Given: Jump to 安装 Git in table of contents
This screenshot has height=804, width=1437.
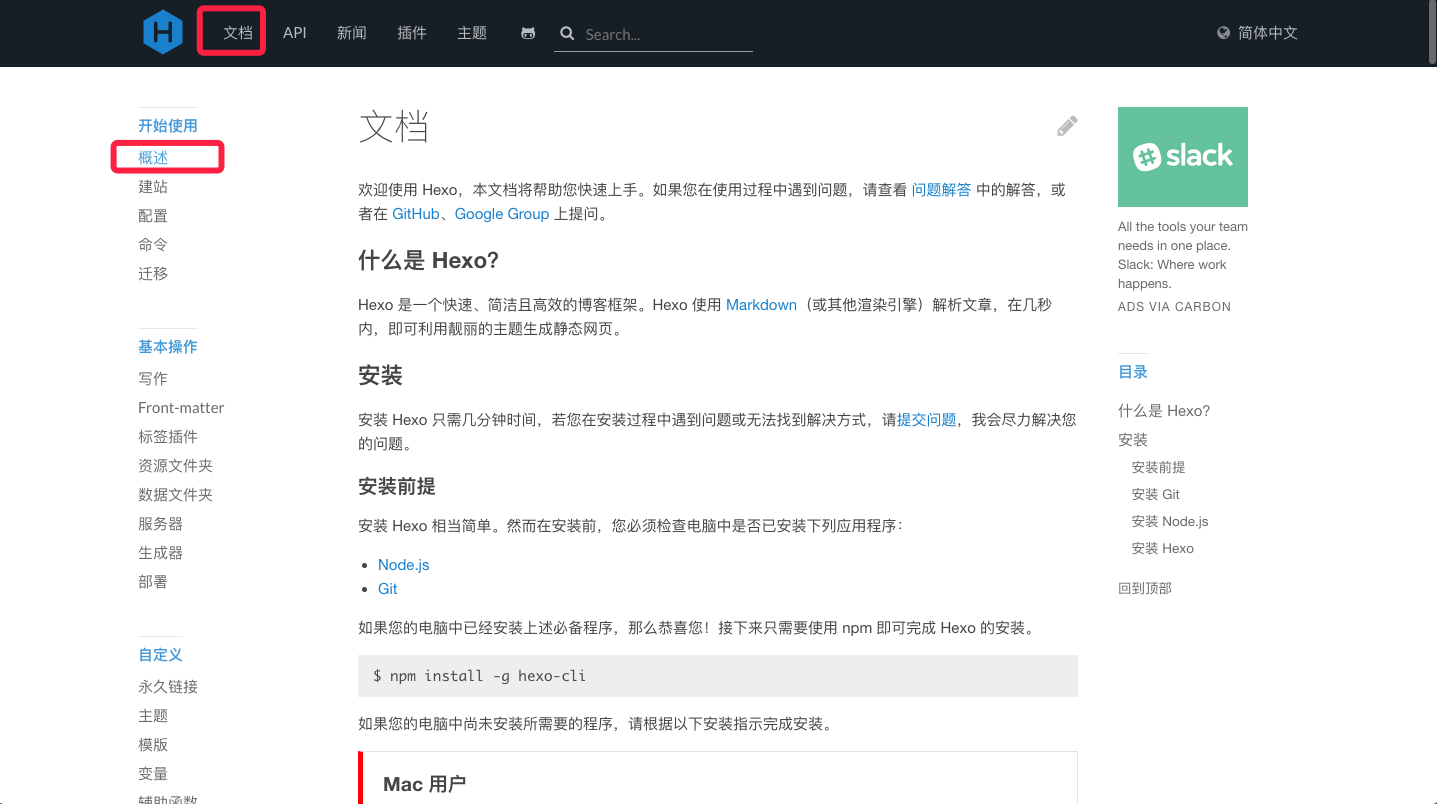Looking at the screenshot, I should pyautogui.click(x=1156, y=494).
